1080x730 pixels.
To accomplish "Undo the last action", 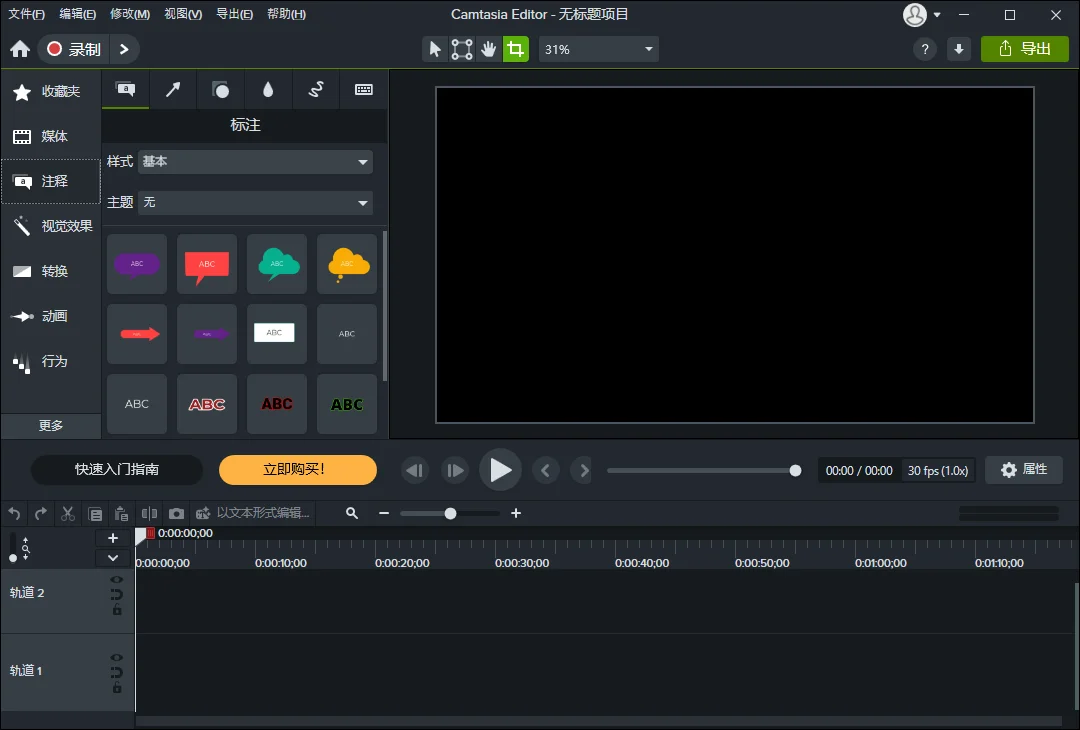I will pos(14,514).
